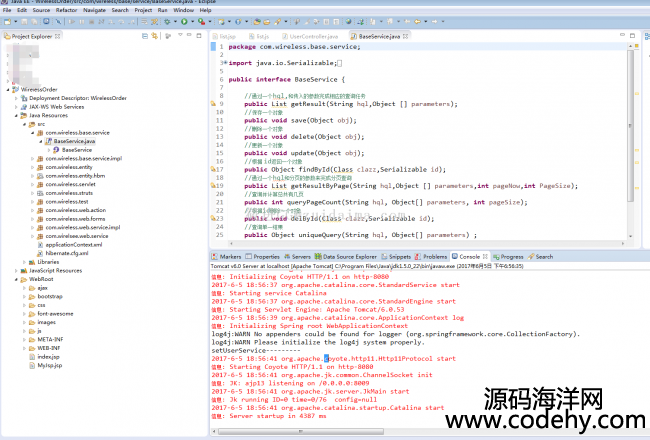This screenshot has width=650, height=440.
Task: Open the File menu
Action: coord(7,10)
